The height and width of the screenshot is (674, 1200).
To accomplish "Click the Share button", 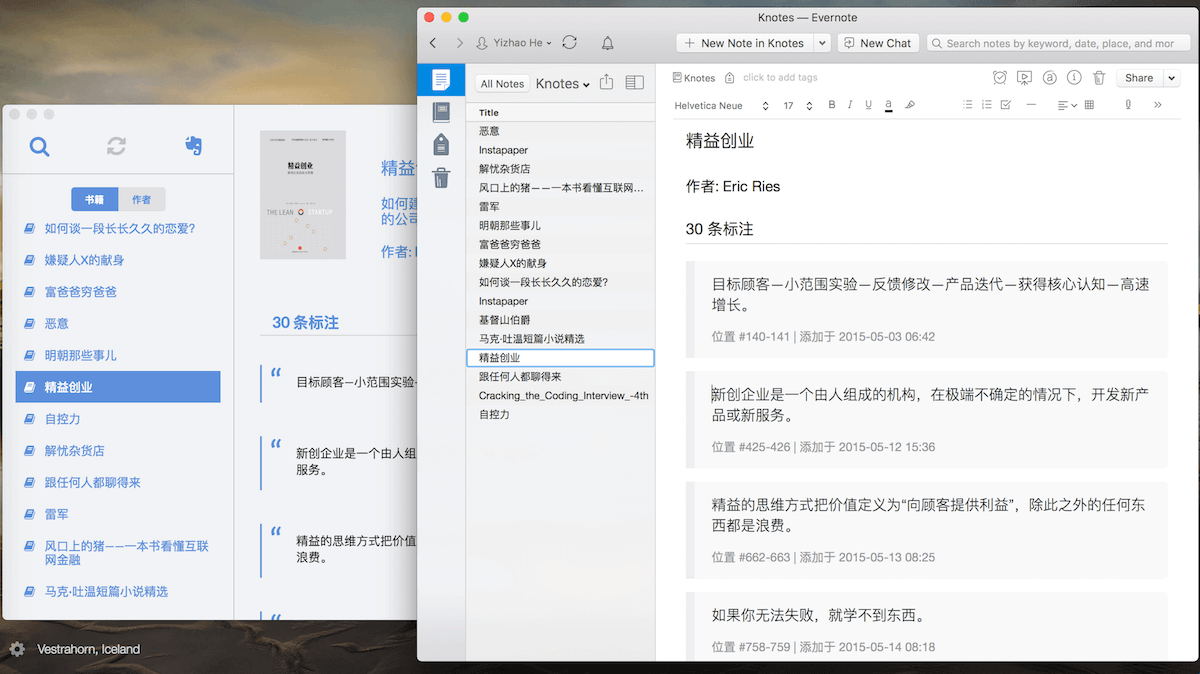I will (1139, 78).
